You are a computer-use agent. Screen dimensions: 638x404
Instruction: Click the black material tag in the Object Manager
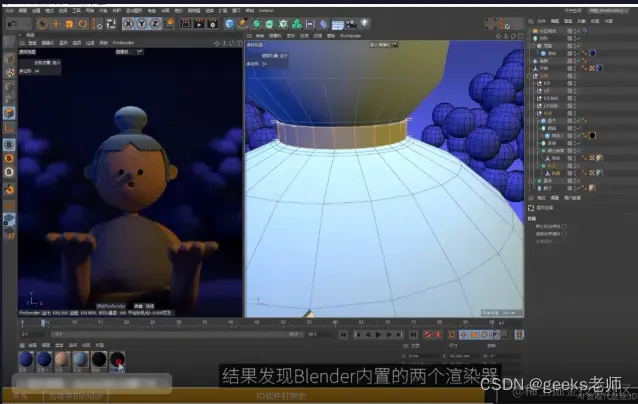(592, 135)
